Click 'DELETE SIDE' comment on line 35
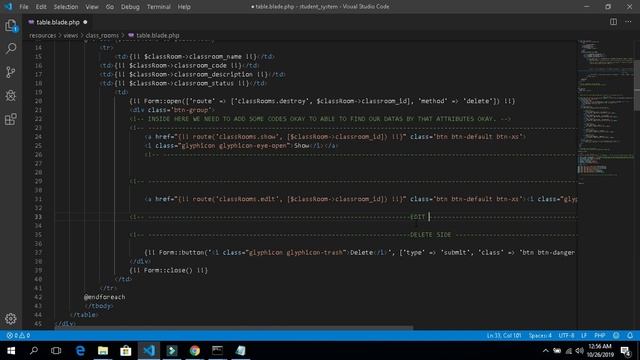This screenshot has width=640, height=360. 431,235
